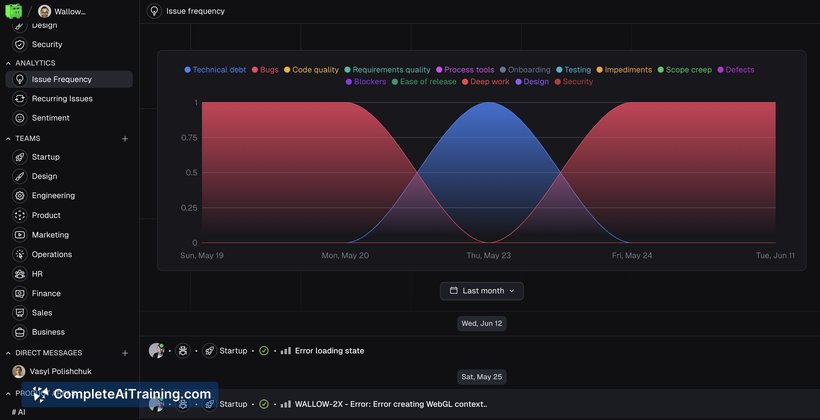Select the Finance team icon
Screen dimensions: 820x420
click(20, 293)
